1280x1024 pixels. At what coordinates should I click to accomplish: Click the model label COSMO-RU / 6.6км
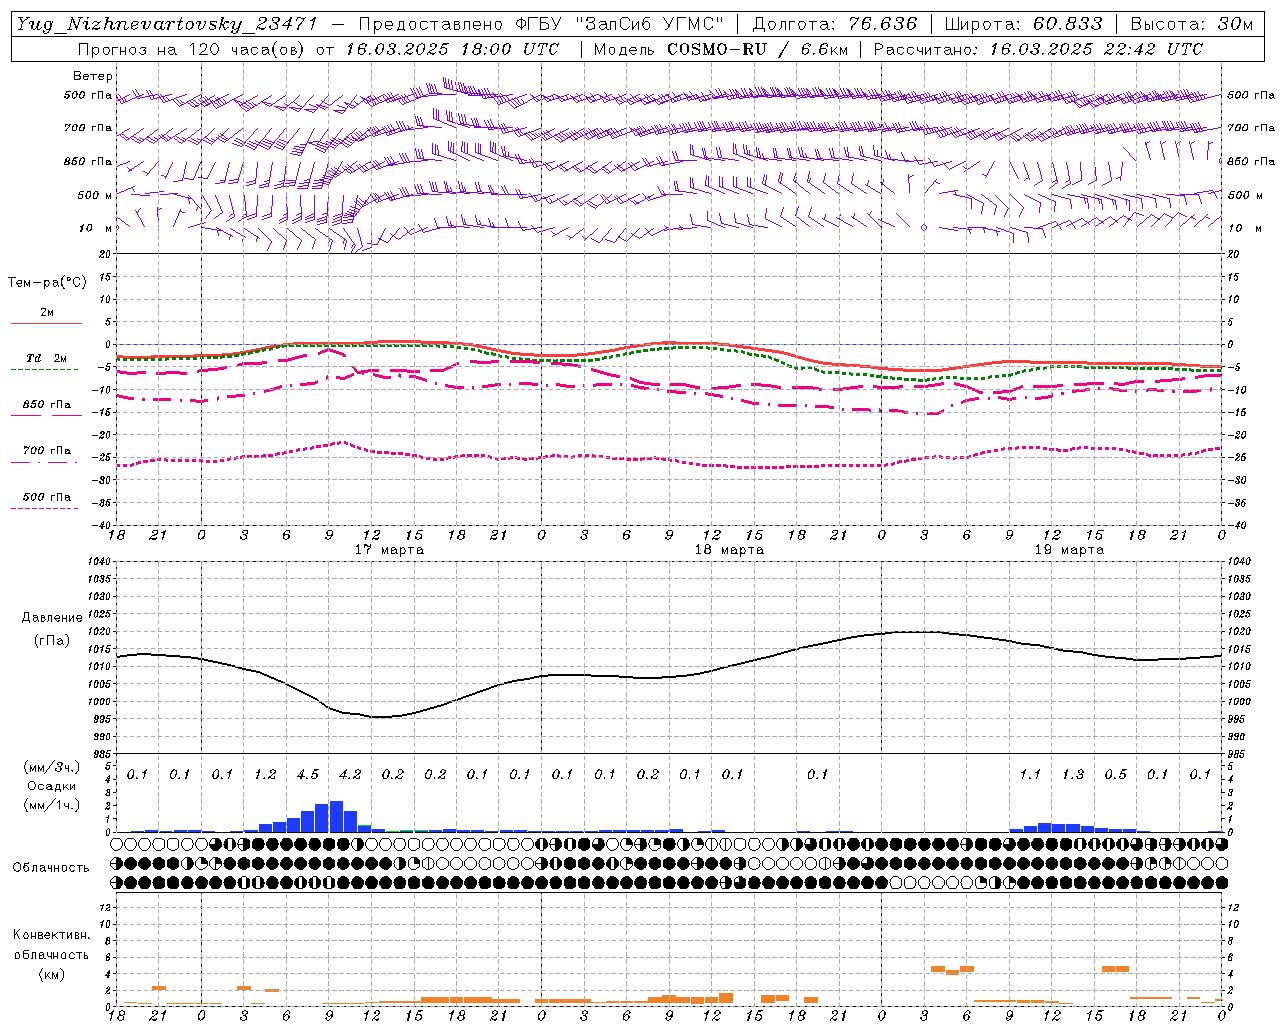click(x=757, y=49)
